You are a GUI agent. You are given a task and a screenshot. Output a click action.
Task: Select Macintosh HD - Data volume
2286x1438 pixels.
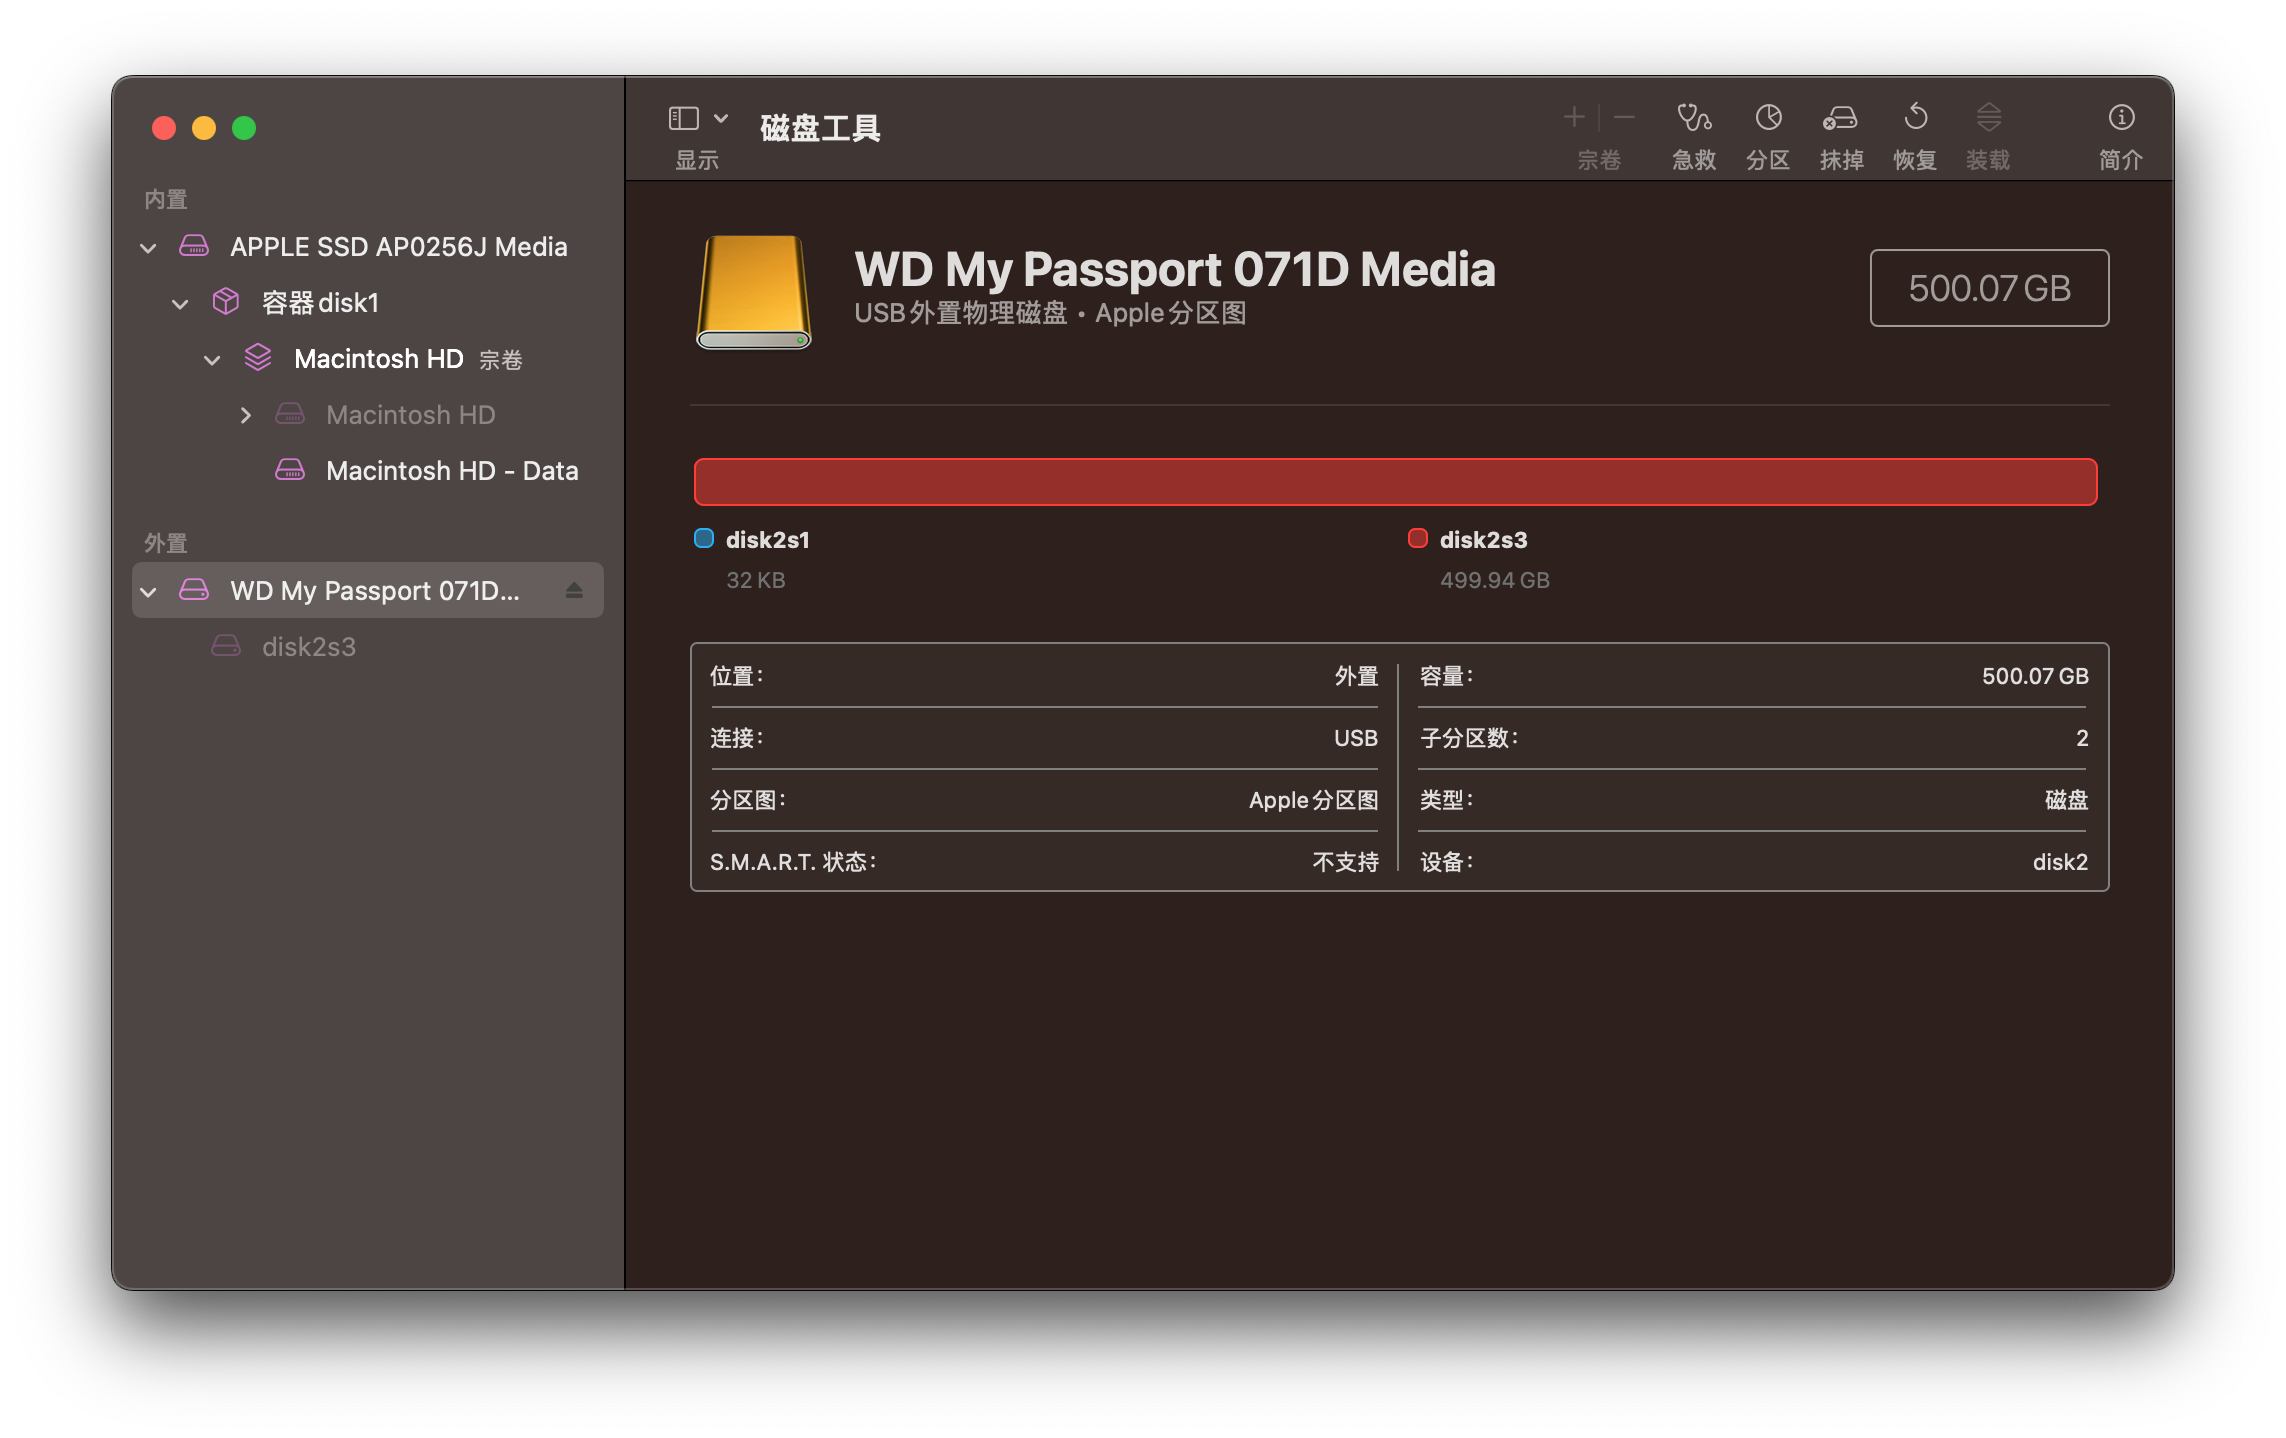tap(451, 471)
